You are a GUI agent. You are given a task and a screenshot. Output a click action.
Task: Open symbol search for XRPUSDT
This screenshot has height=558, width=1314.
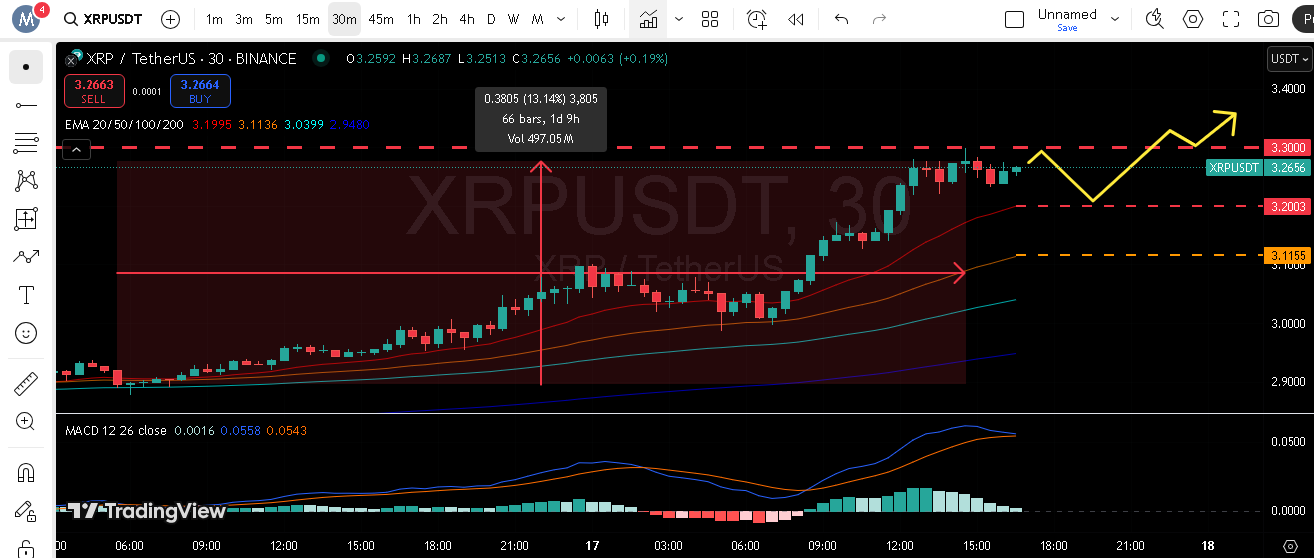(103, 19)
